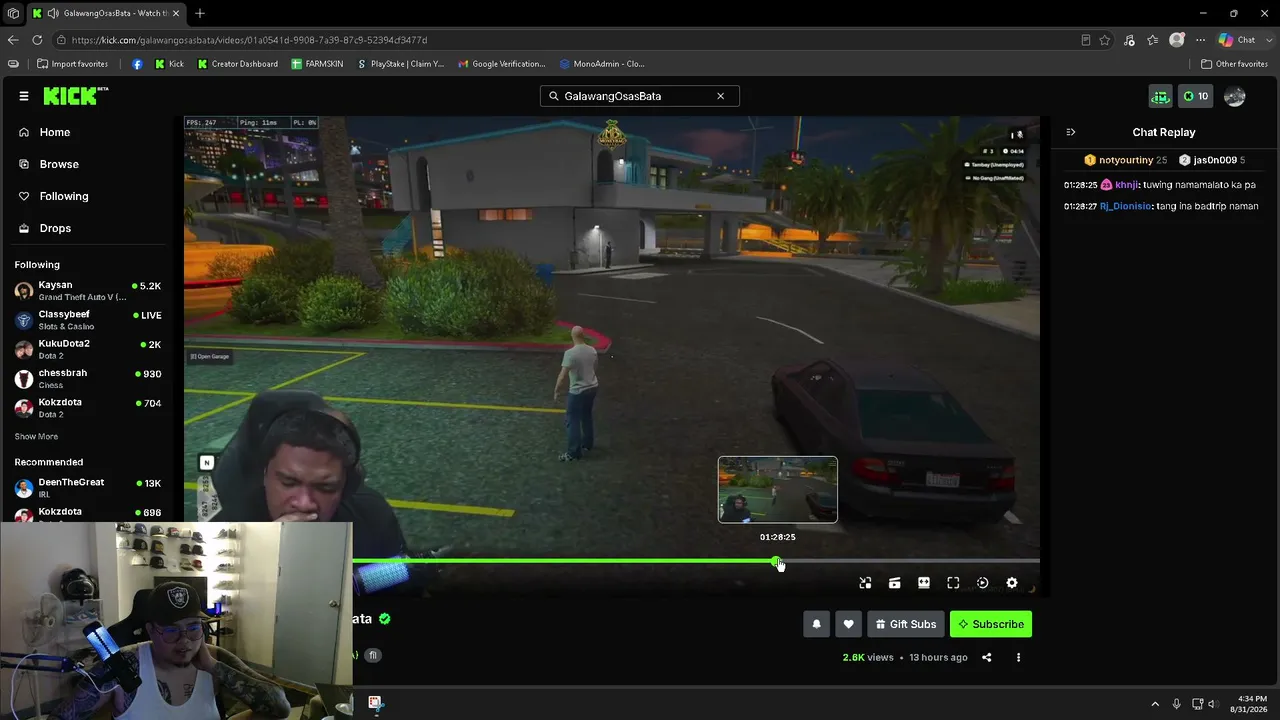Open KukuDota2's channel
This screenshot has width=1280, height=720.
tap(88, 349)
